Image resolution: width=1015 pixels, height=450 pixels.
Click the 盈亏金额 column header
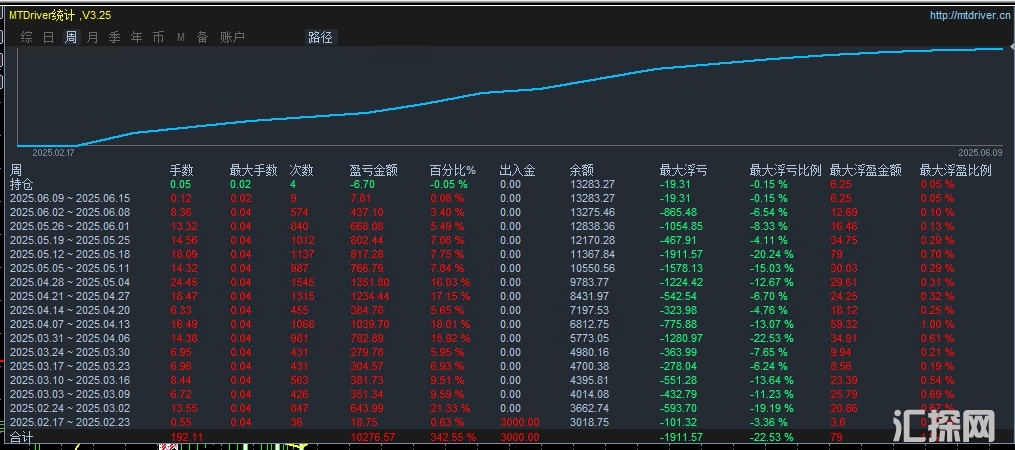(x=374, y=170)
